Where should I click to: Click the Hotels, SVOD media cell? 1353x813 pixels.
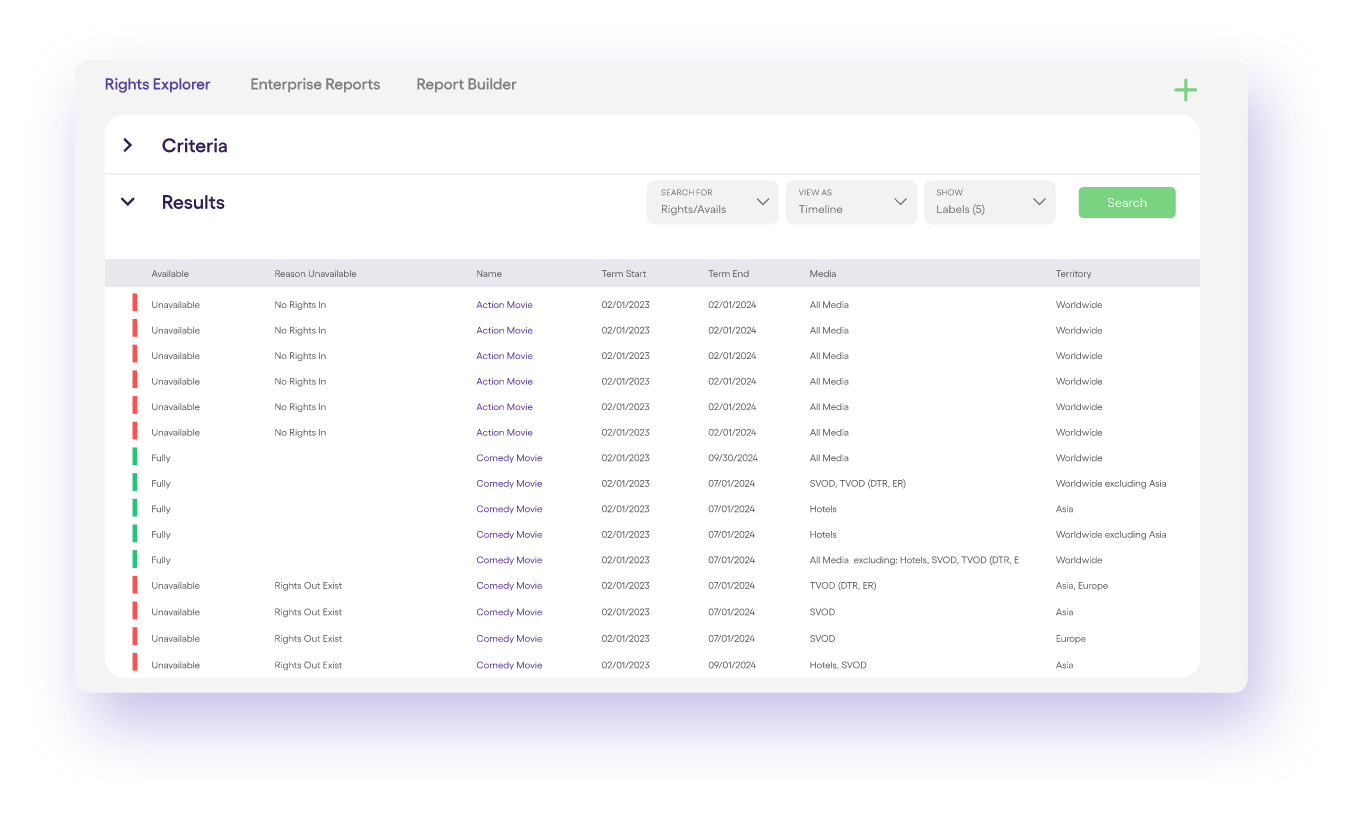tap(838, 665)
